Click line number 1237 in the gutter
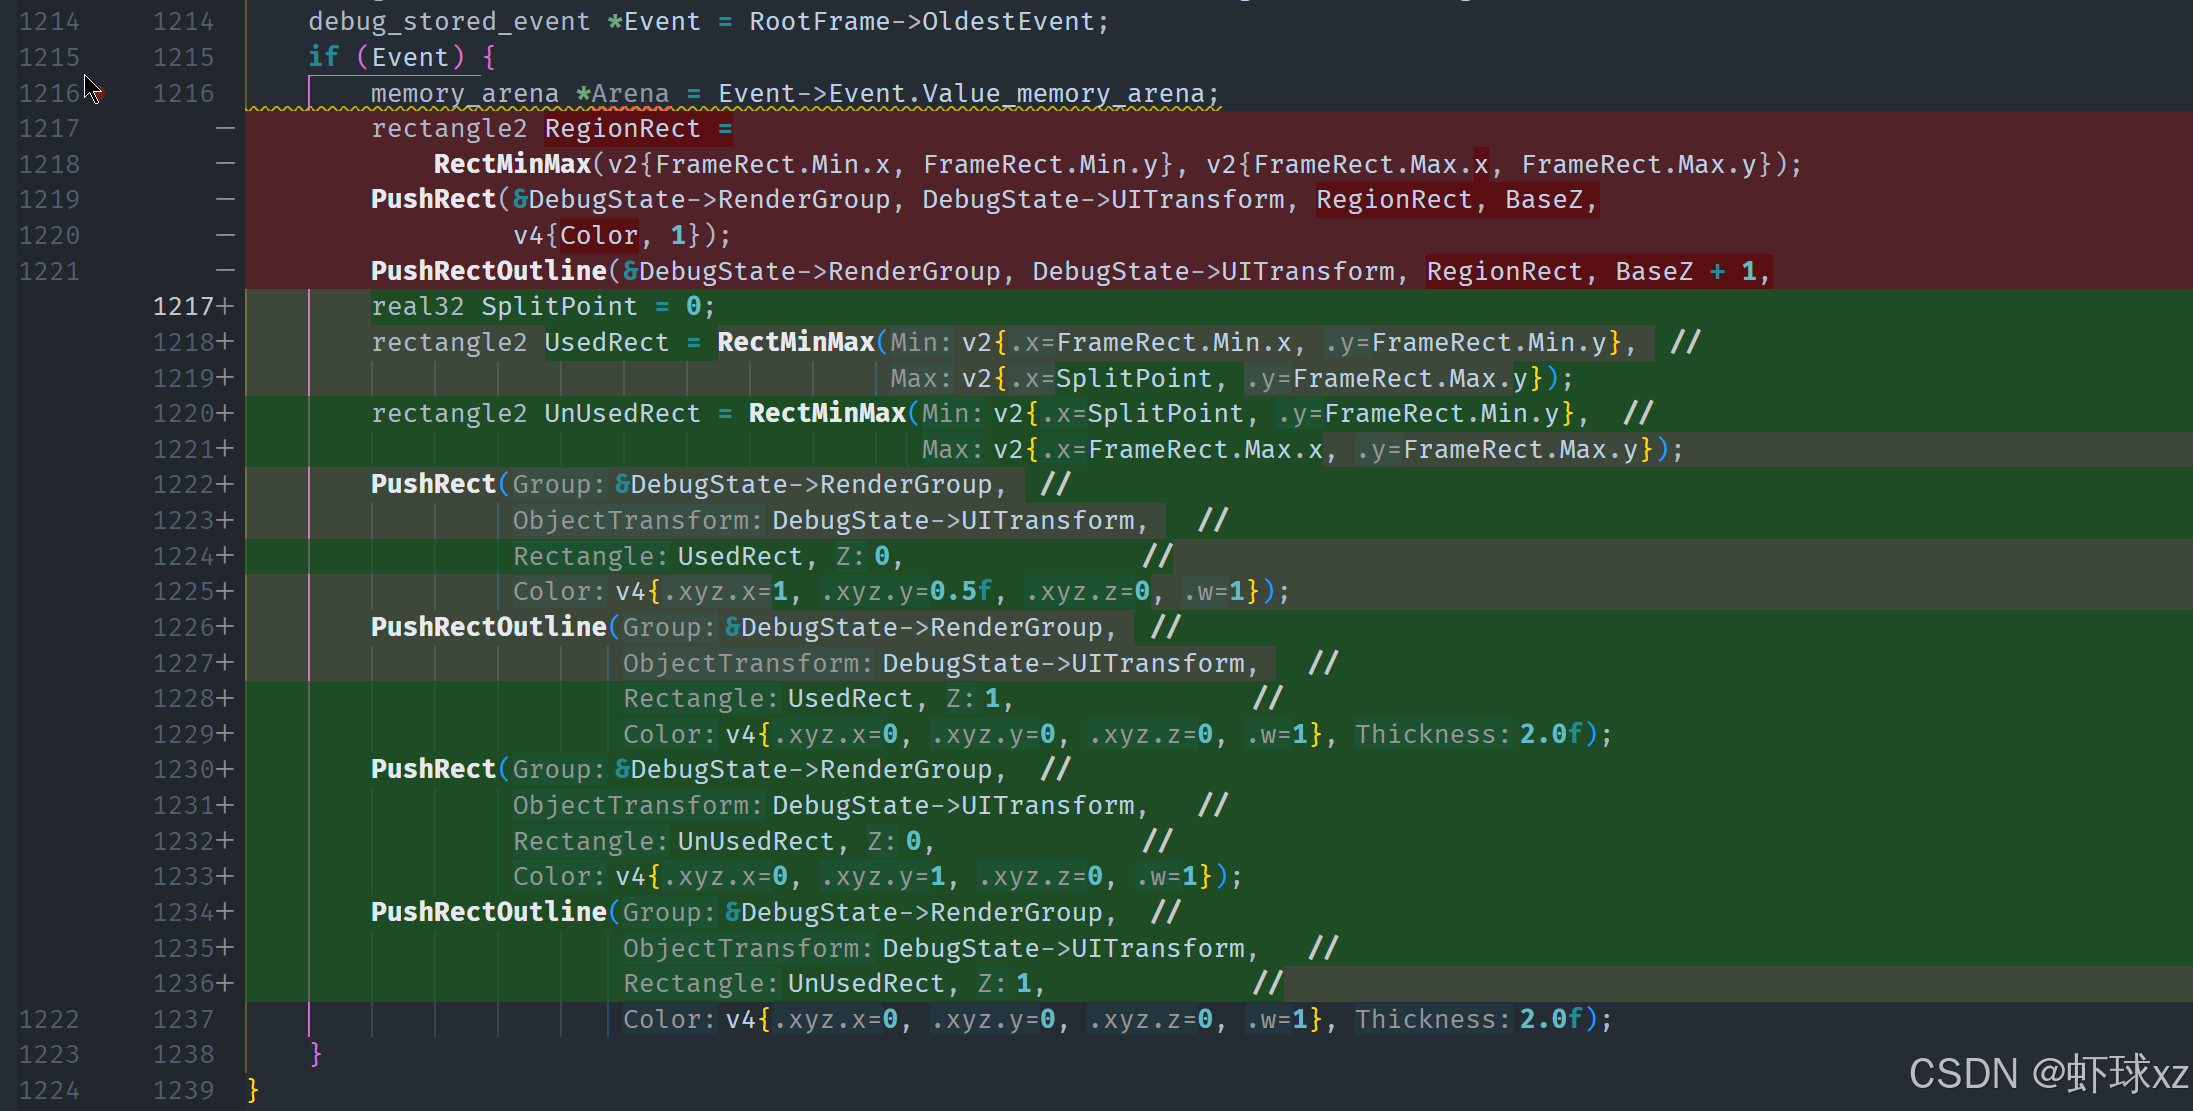The height and width of the screenshot is (1111, 2193). [183, 1019]
